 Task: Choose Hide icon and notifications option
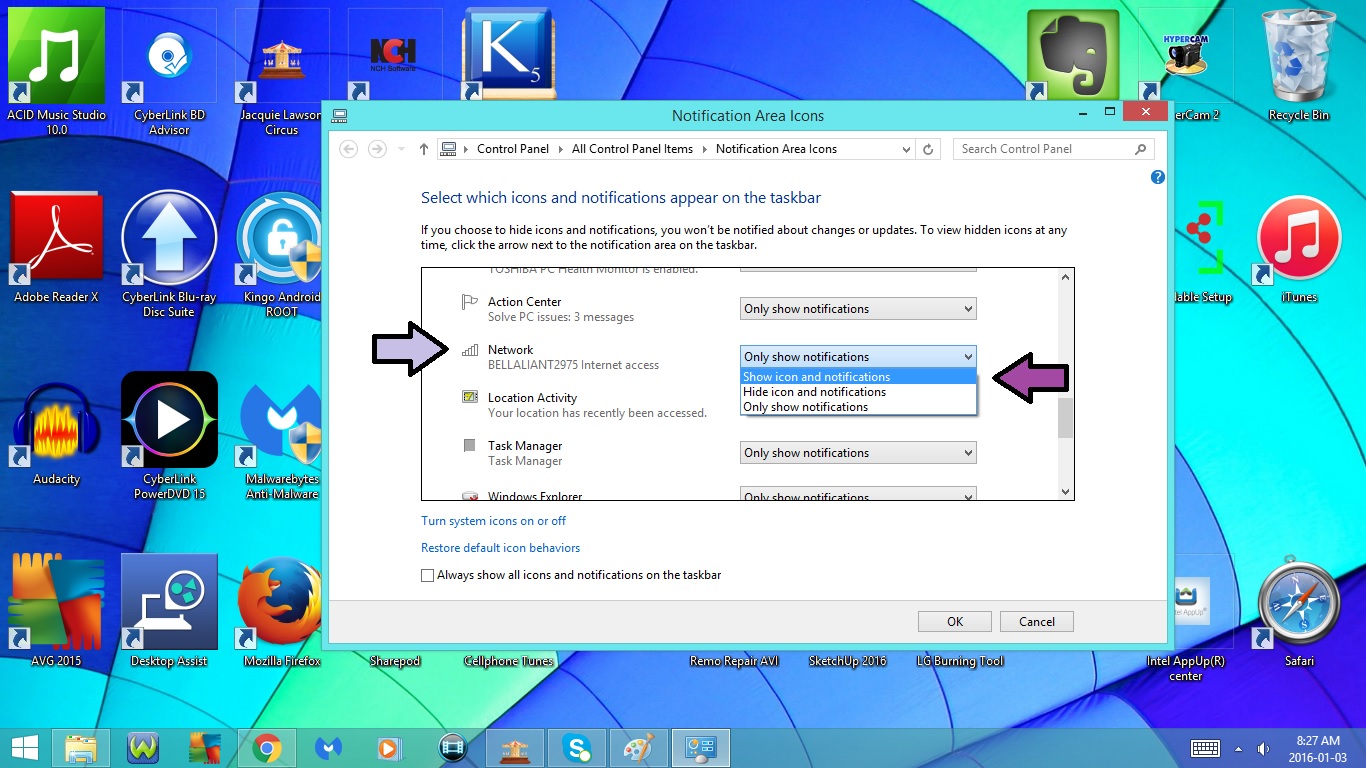click(x=858, y=392)
